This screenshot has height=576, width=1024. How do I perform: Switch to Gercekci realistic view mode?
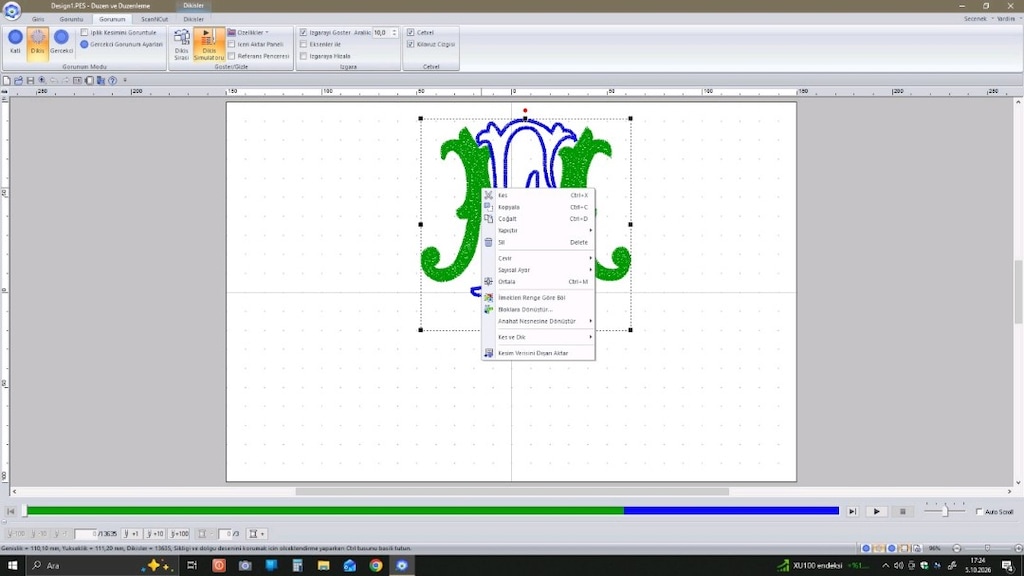point(61,42)
